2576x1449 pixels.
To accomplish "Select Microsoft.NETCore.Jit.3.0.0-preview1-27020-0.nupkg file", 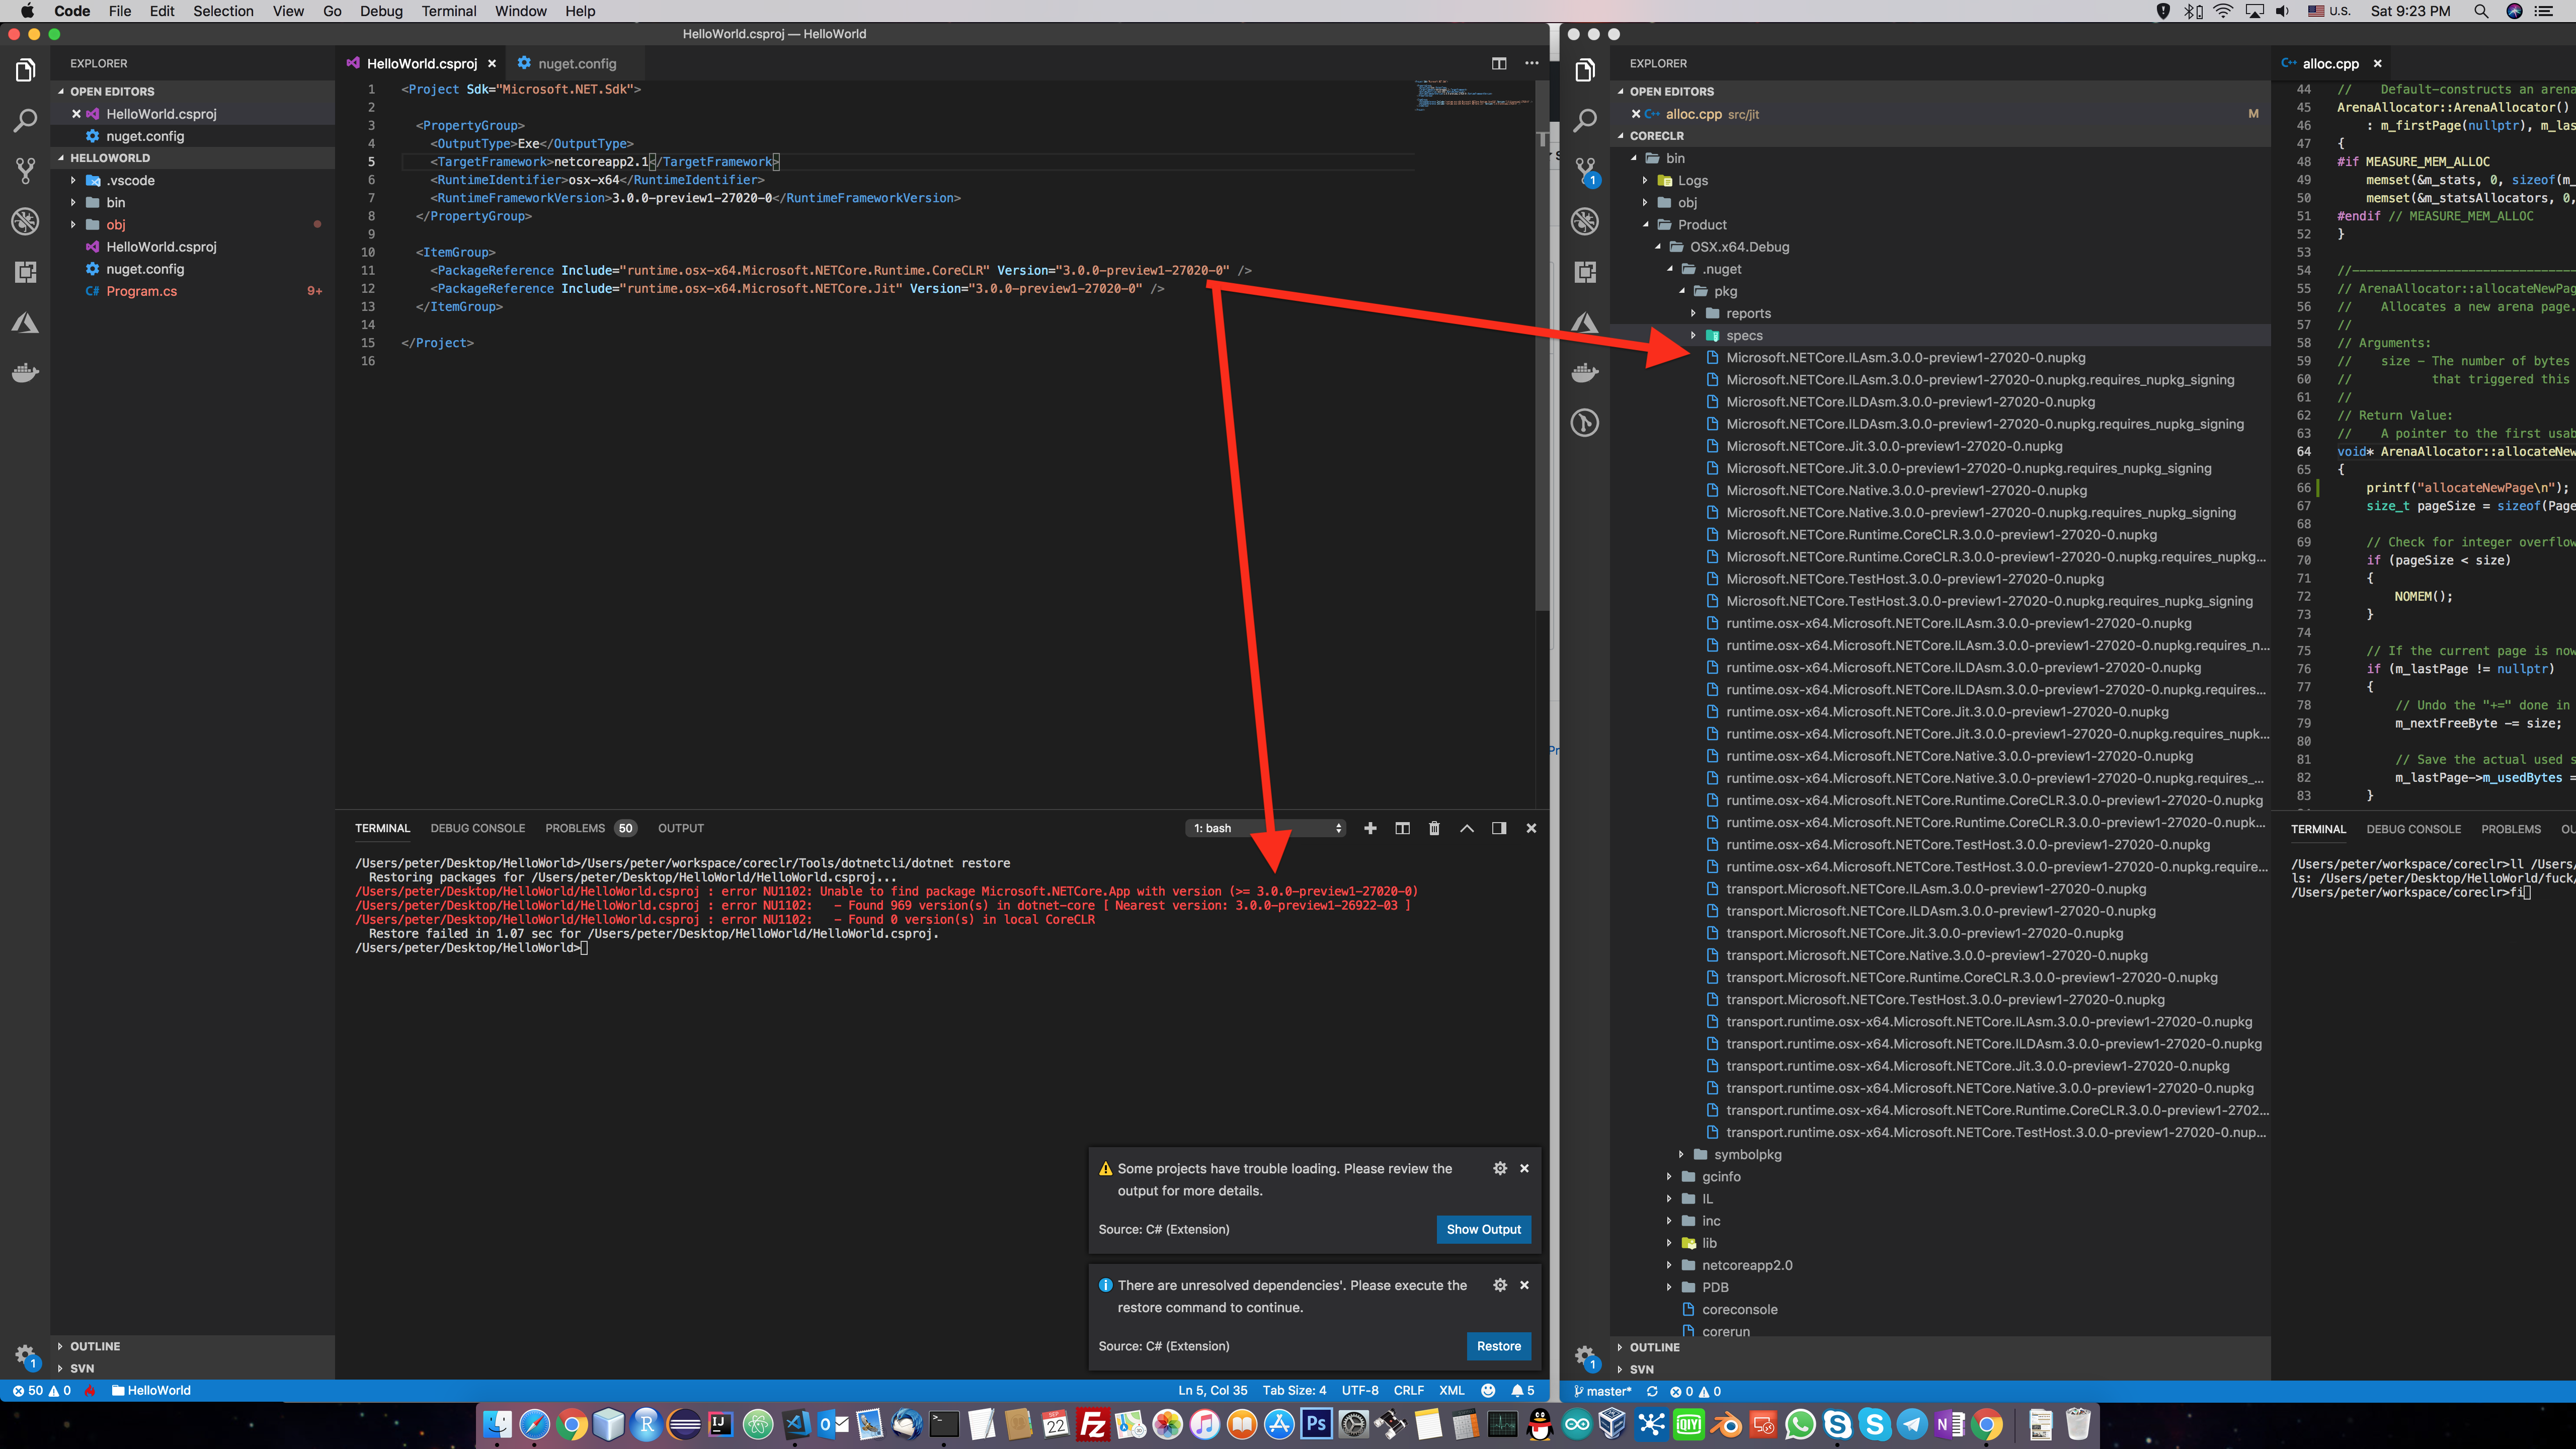I will coord(1894,446).
